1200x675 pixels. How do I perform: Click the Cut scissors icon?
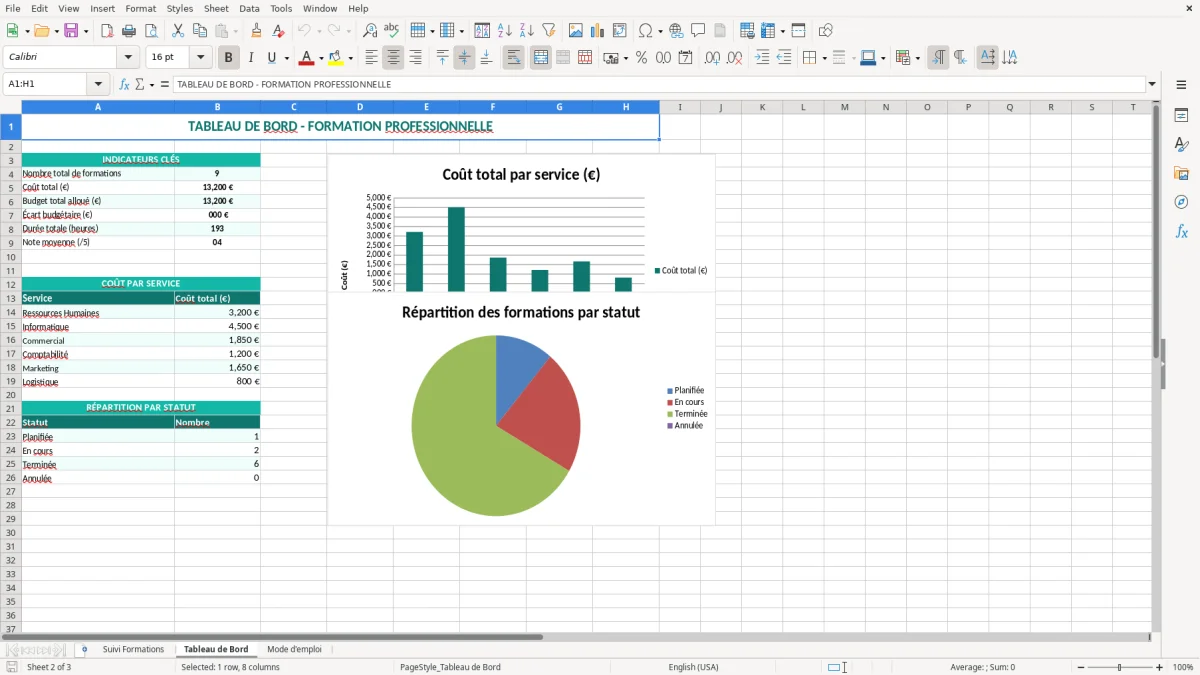(x=178, y=31)
